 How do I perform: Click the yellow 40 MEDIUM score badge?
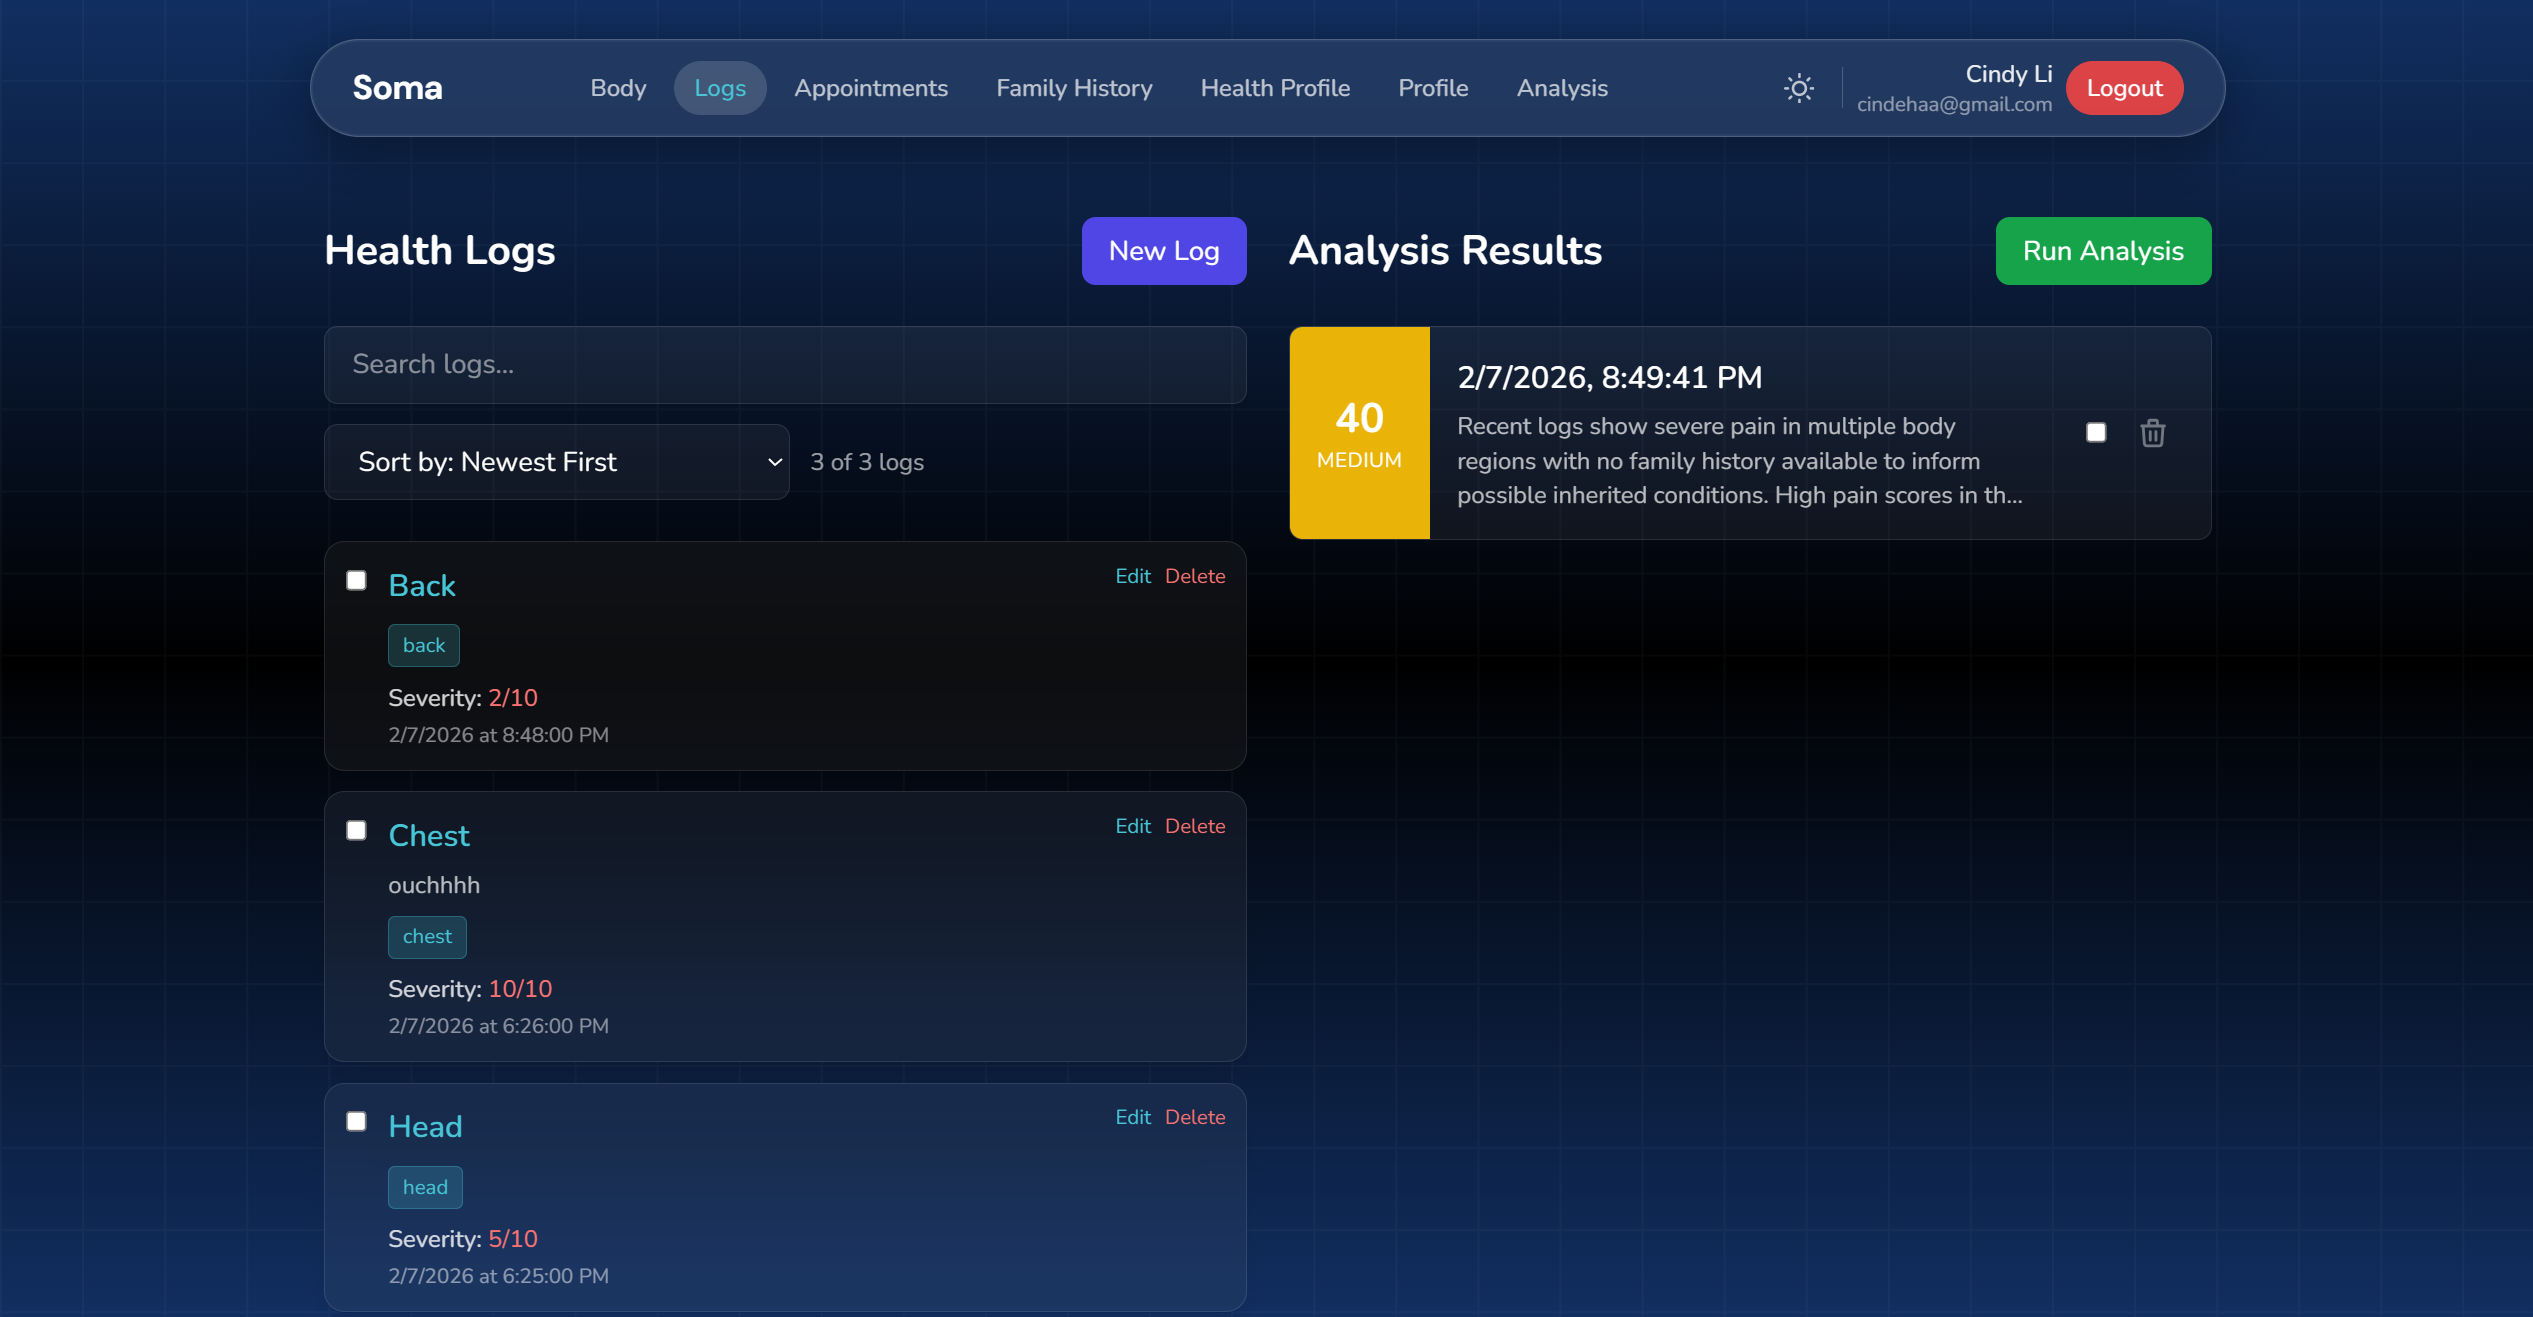(x=1359, y=433)
